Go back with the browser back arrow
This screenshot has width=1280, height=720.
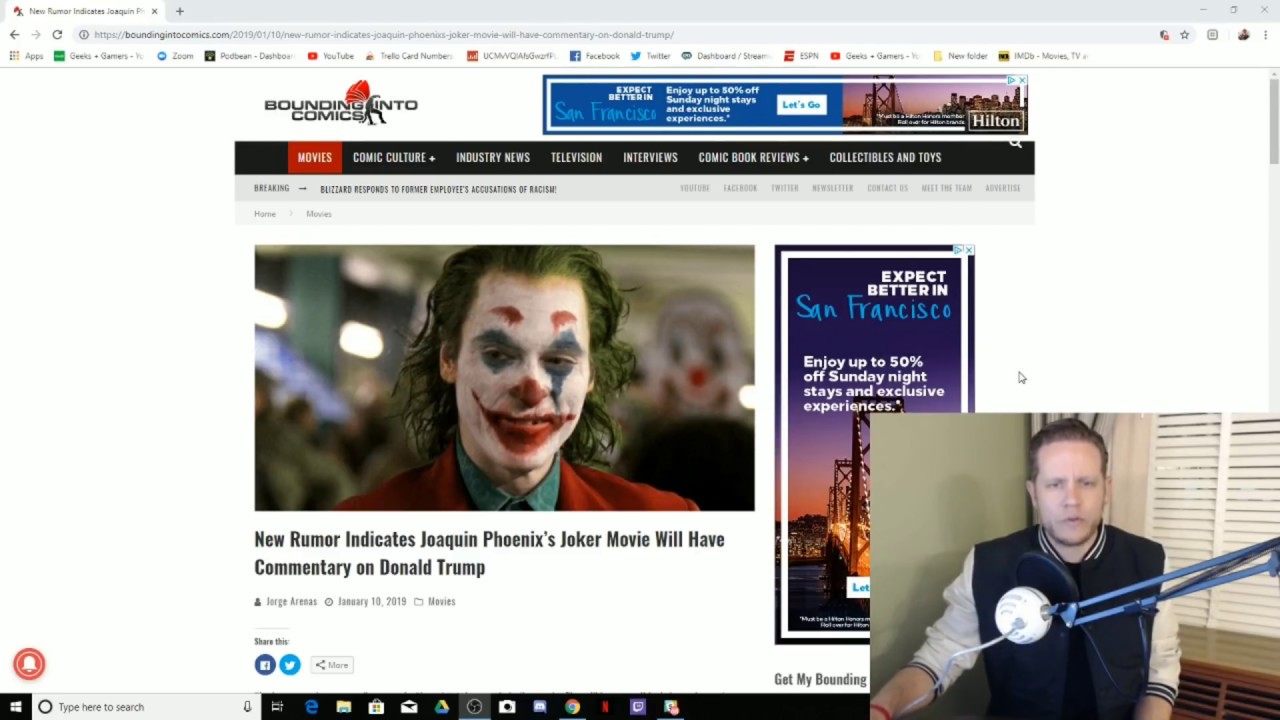pyautogui.click(x=14, y=34)
